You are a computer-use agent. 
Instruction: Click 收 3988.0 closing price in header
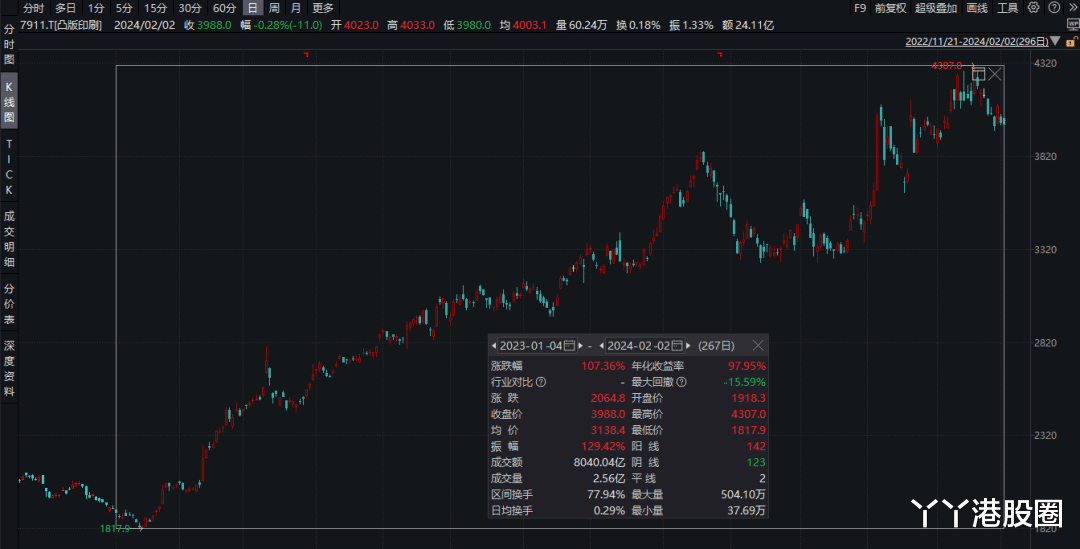207,25
